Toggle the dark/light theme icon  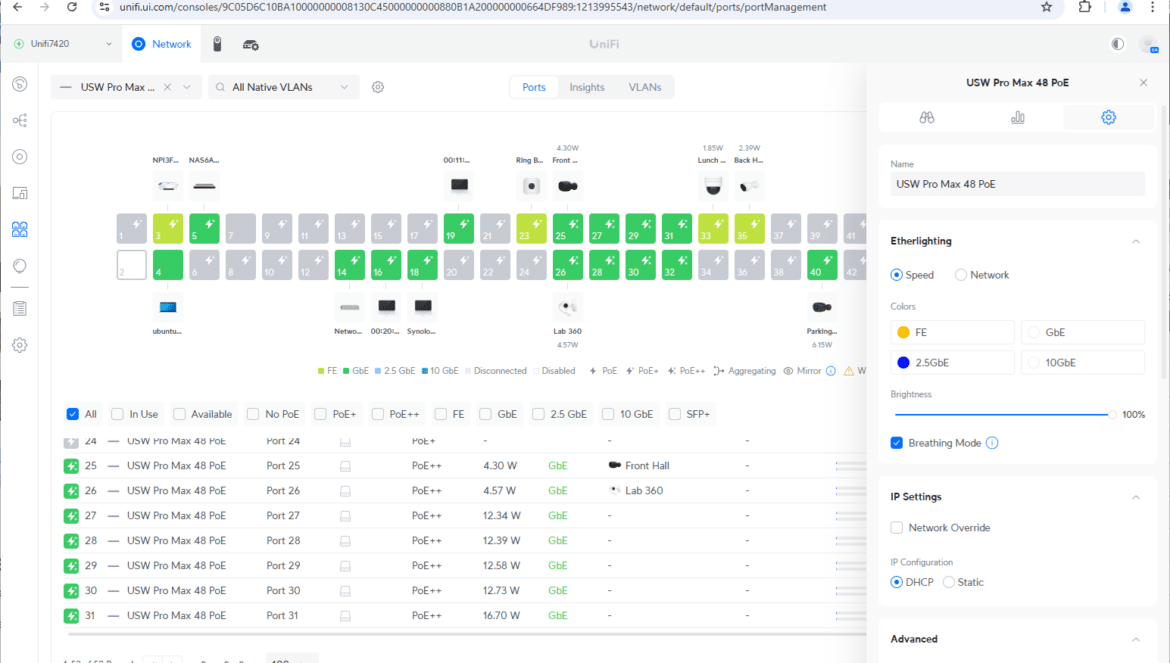click(1117, 44)
